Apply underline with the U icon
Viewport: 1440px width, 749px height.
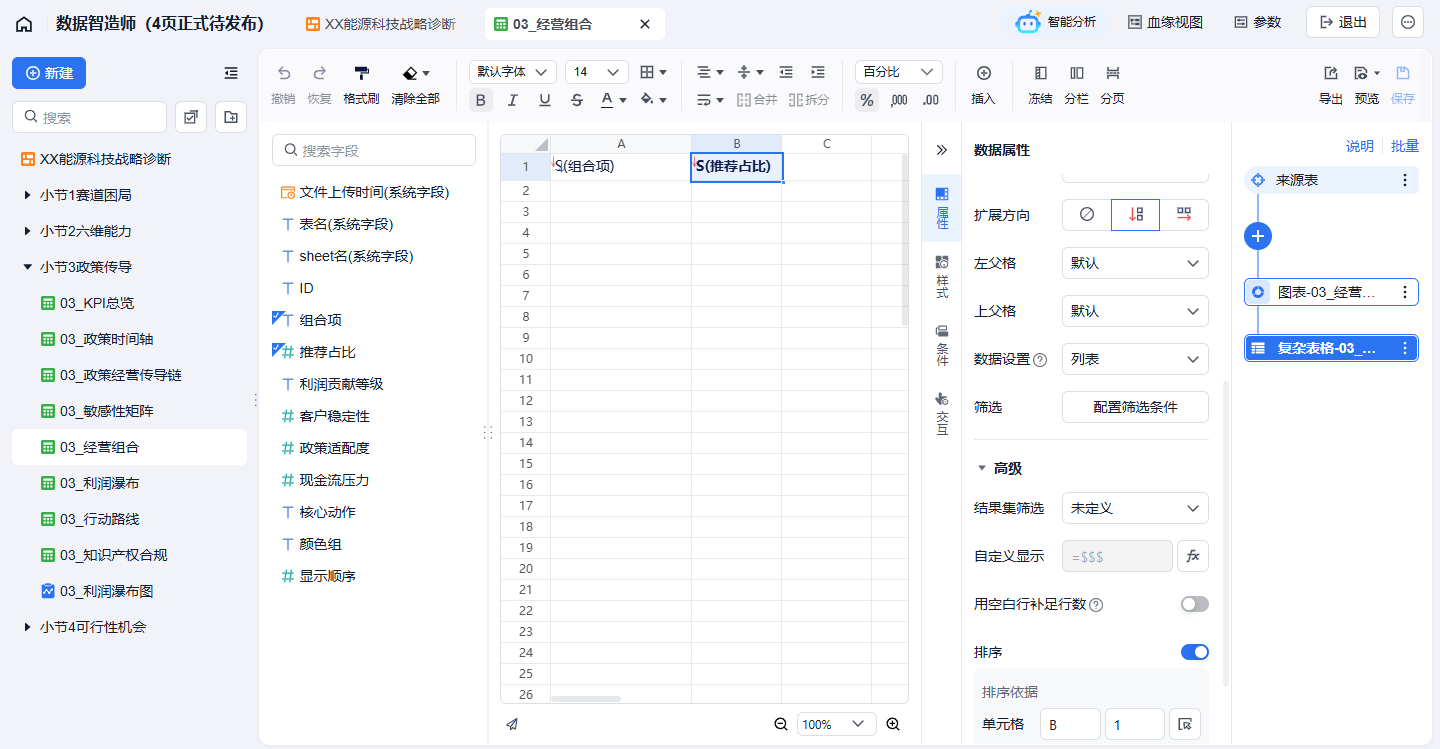tap(545, 100)
